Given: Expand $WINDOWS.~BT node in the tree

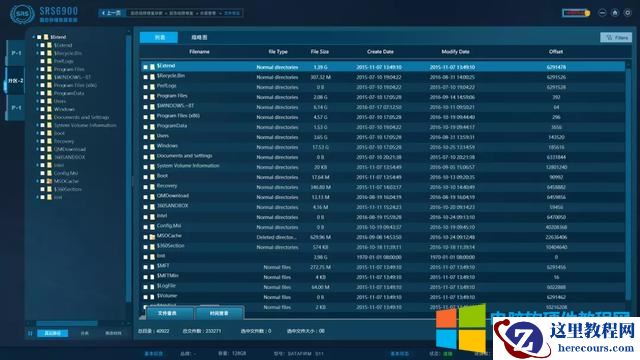Looking at the screenshot, I should (38, 77).
